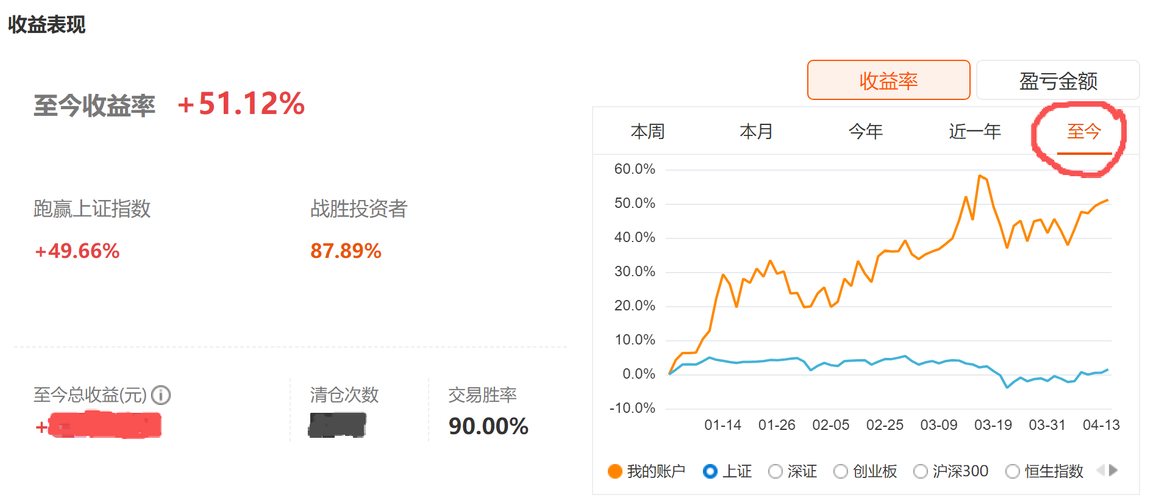Viewport: 1151px width, 500px height.
Task: Click the orange 我的账户 legend dot
Action: pyautogui.click(x=615, y=471)
